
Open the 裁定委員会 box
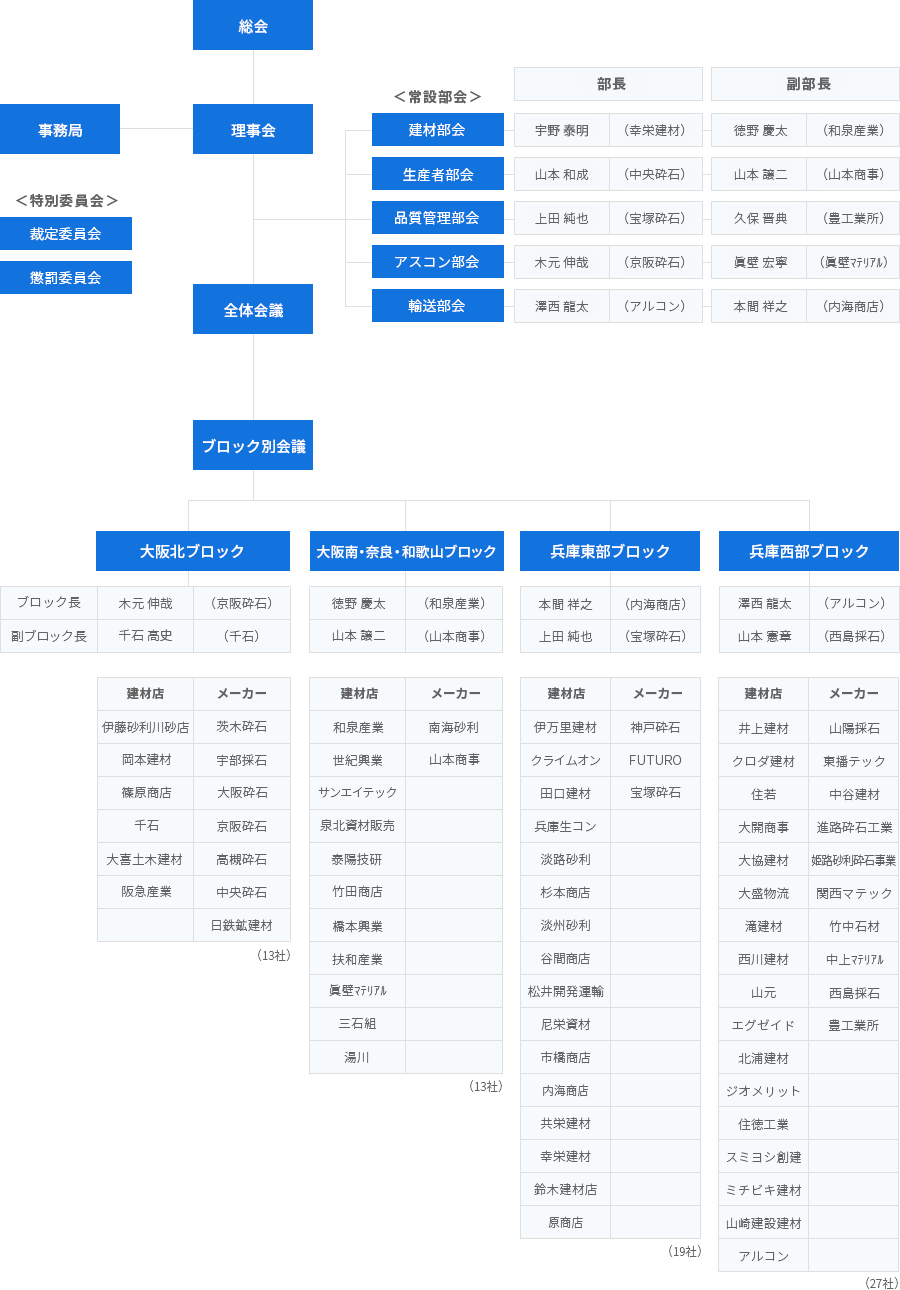[x=66, y=233]
